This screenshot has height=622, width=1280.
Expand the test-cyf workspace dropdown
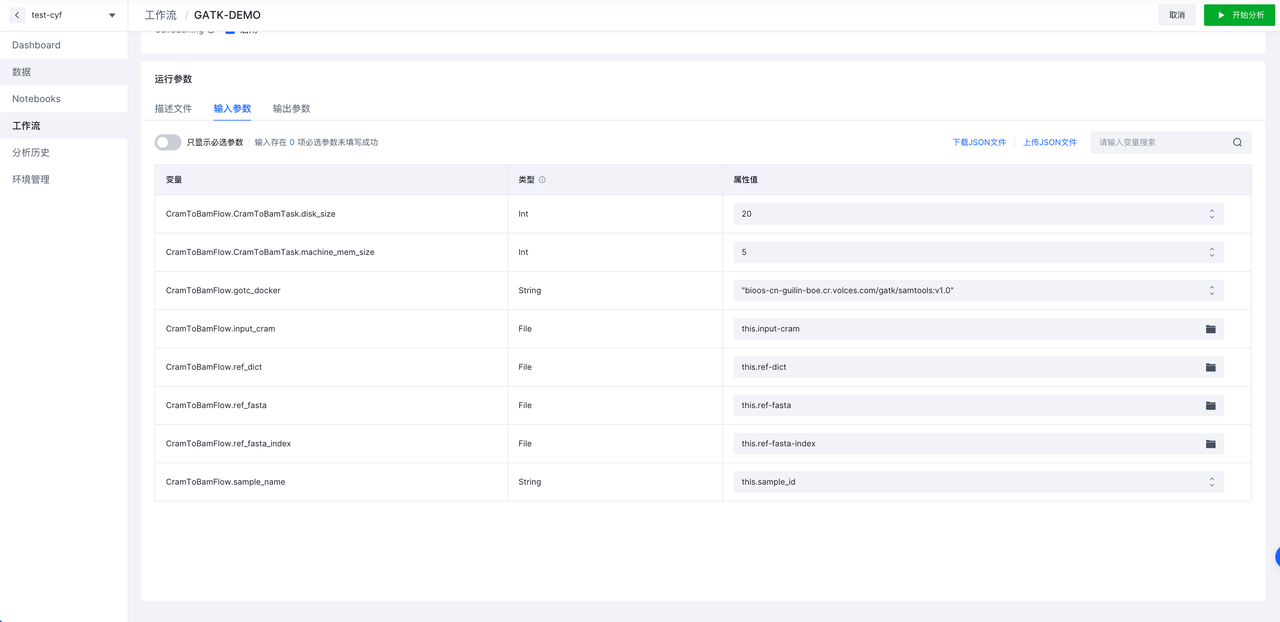coord(111,15)
